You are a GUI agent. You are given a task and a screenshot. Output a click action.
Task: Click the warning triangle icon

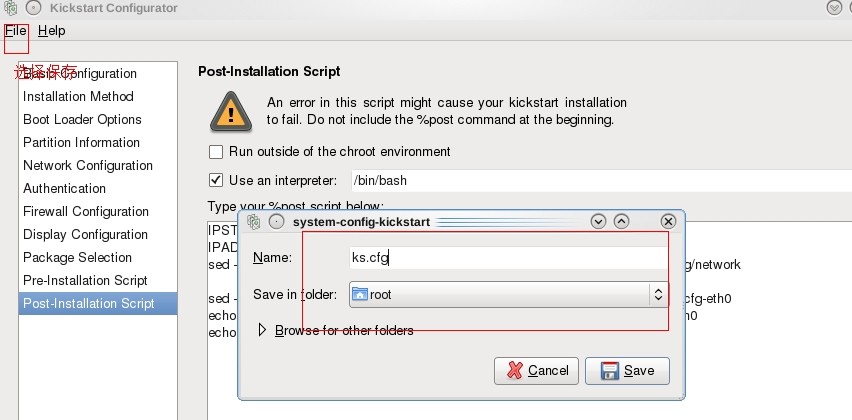coord(231,111)
